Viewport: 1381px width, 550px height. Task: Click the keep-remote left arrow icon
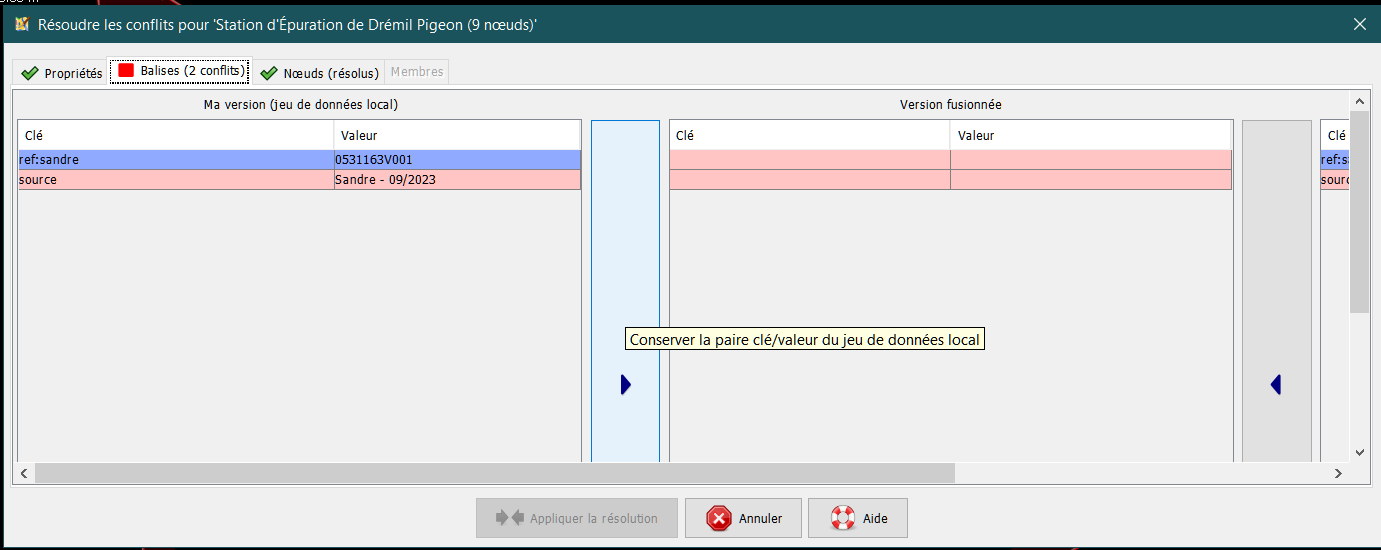(x=1276, y=385)
